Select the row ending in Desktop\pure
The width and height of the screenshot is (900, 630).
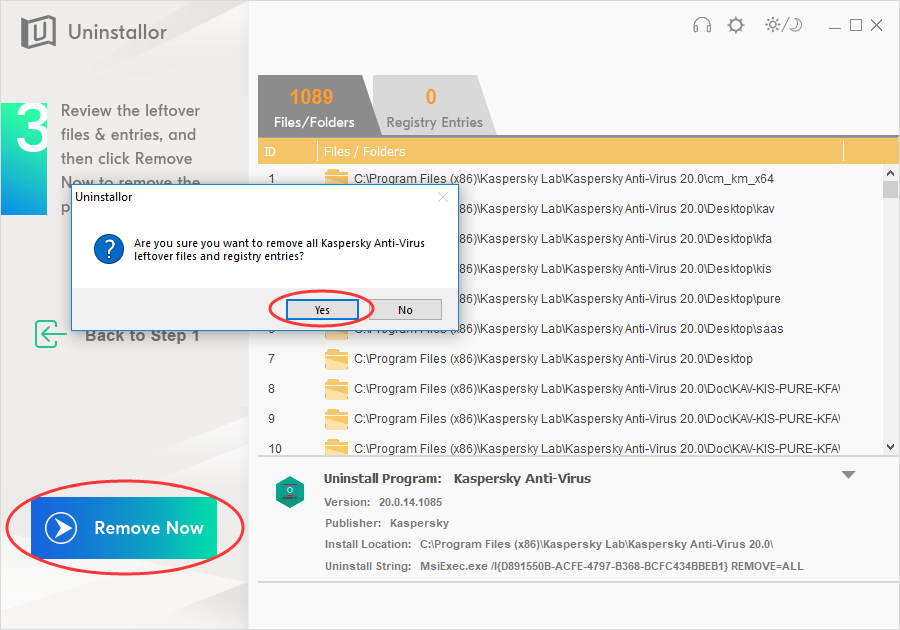click(619, 298)
